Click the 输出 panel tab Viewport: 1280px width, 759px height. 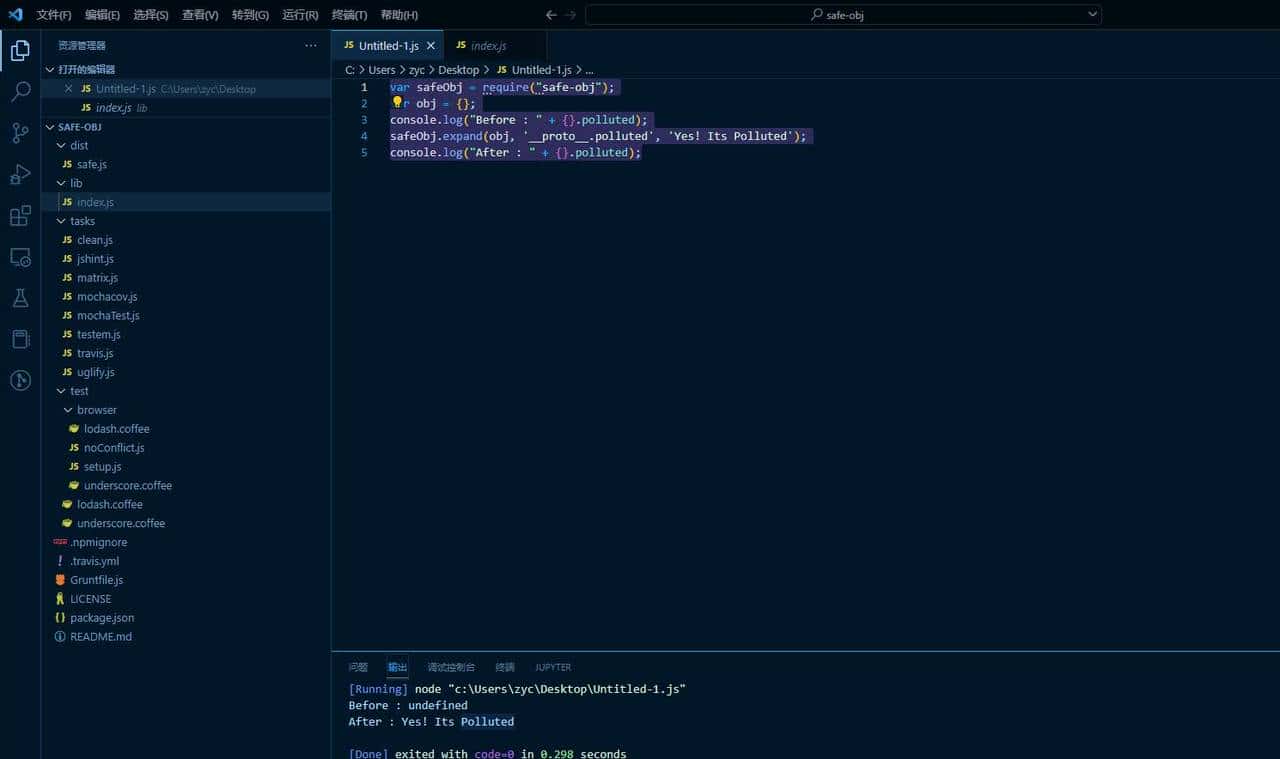[396, 667]
